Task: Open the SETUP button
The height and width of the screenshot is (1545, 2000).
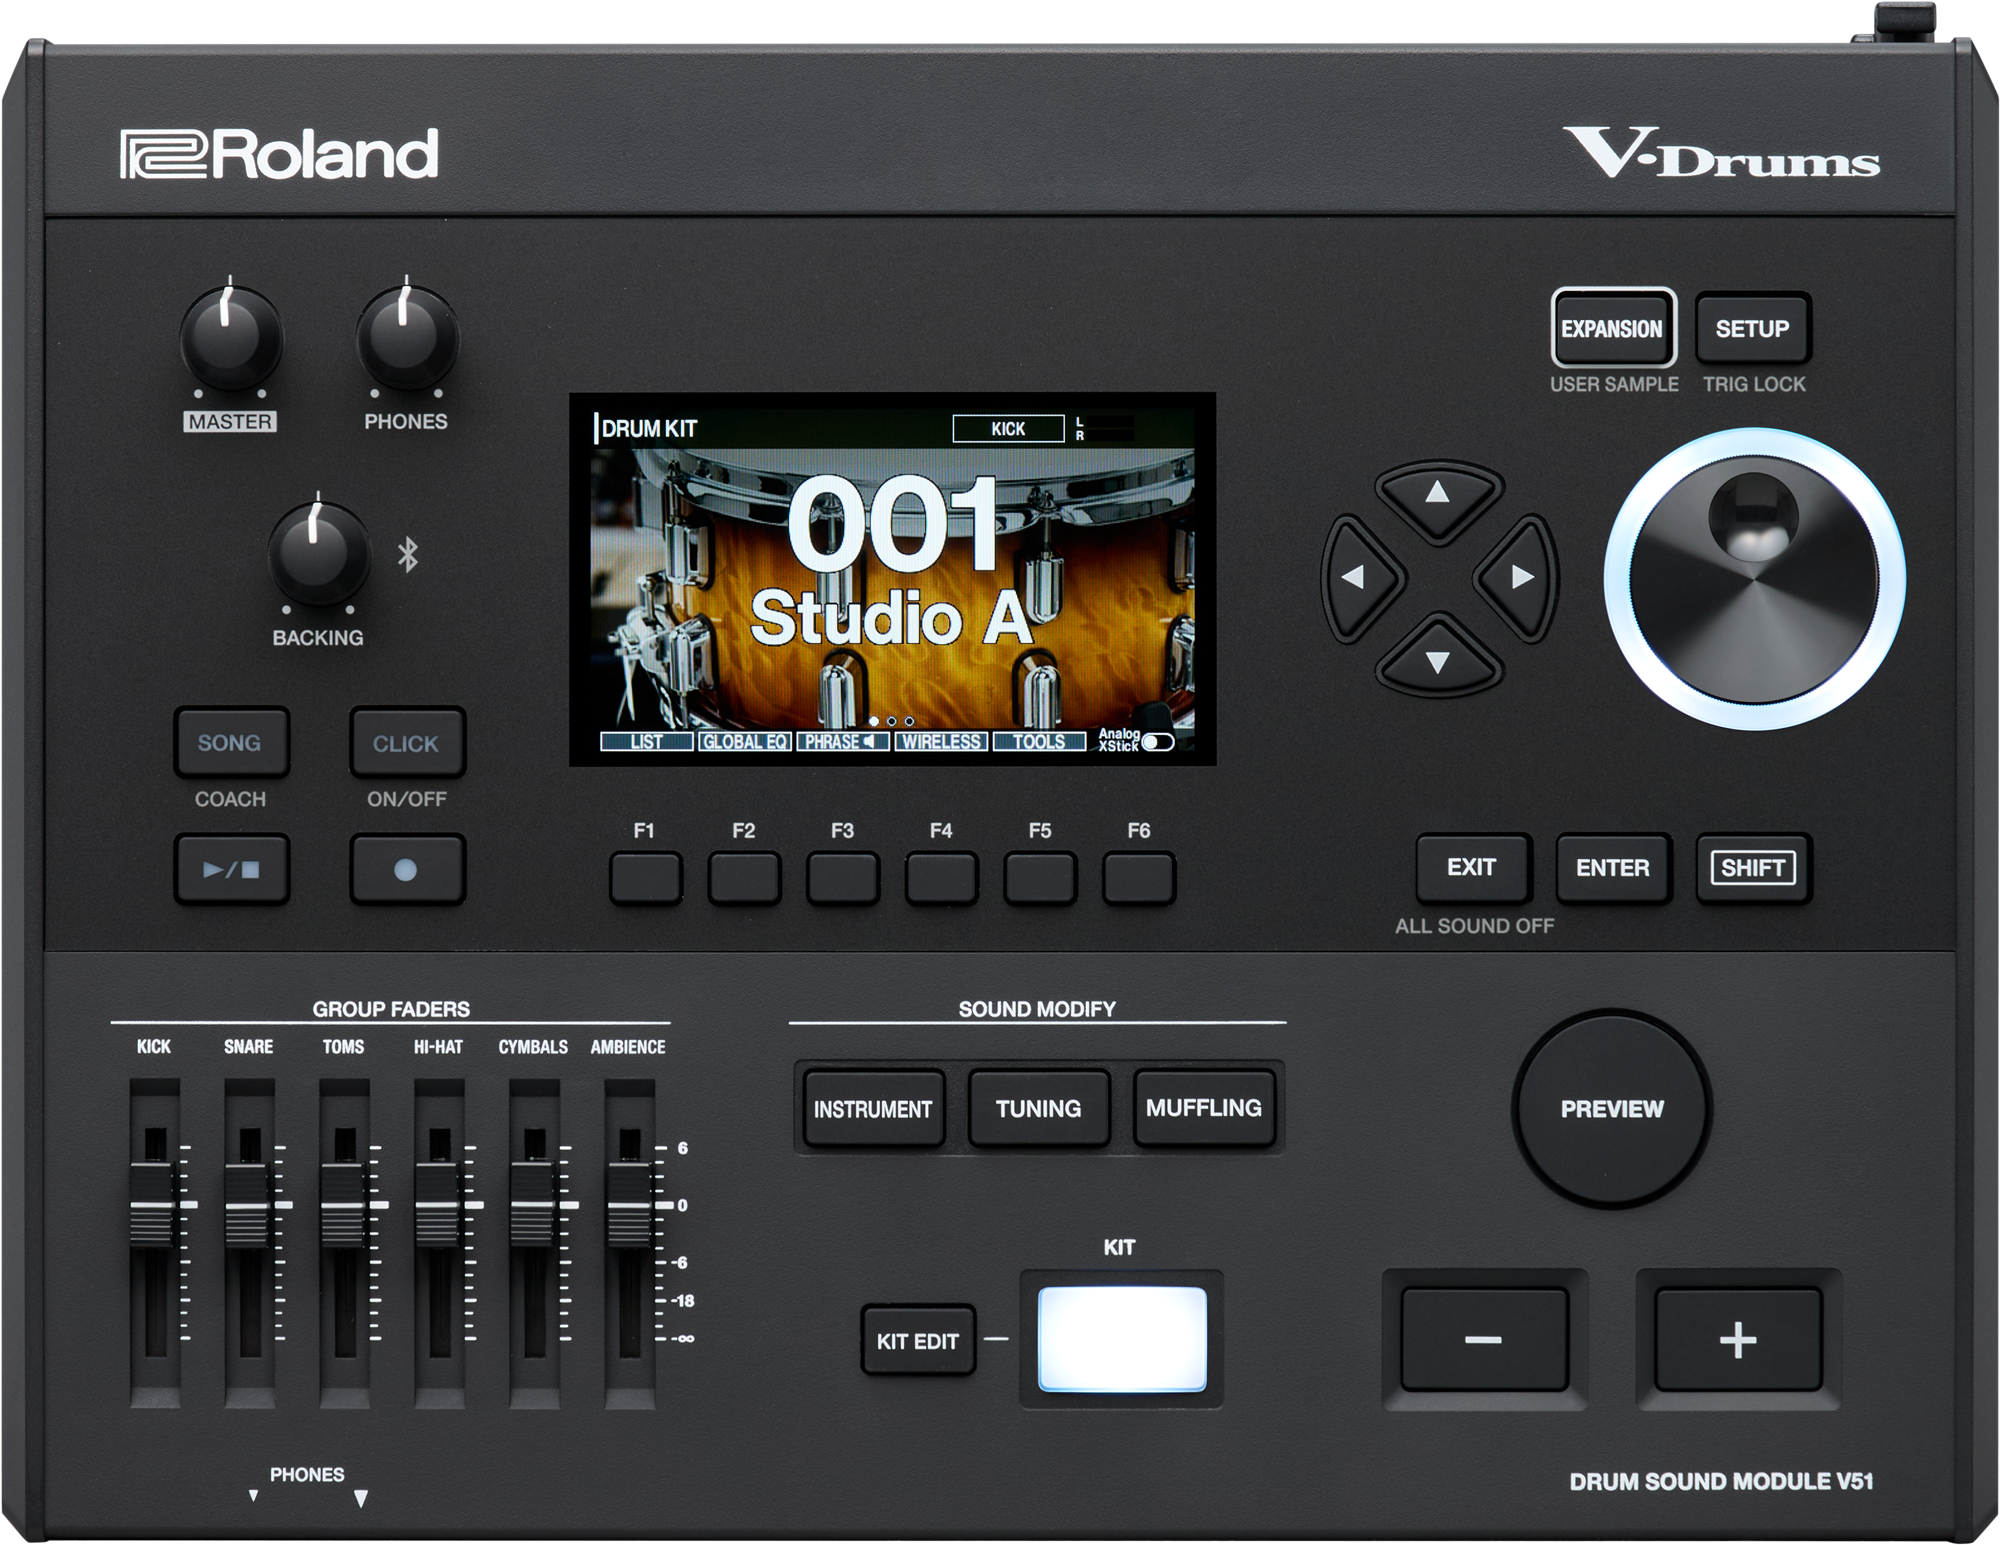Action: pos(1753,328)
